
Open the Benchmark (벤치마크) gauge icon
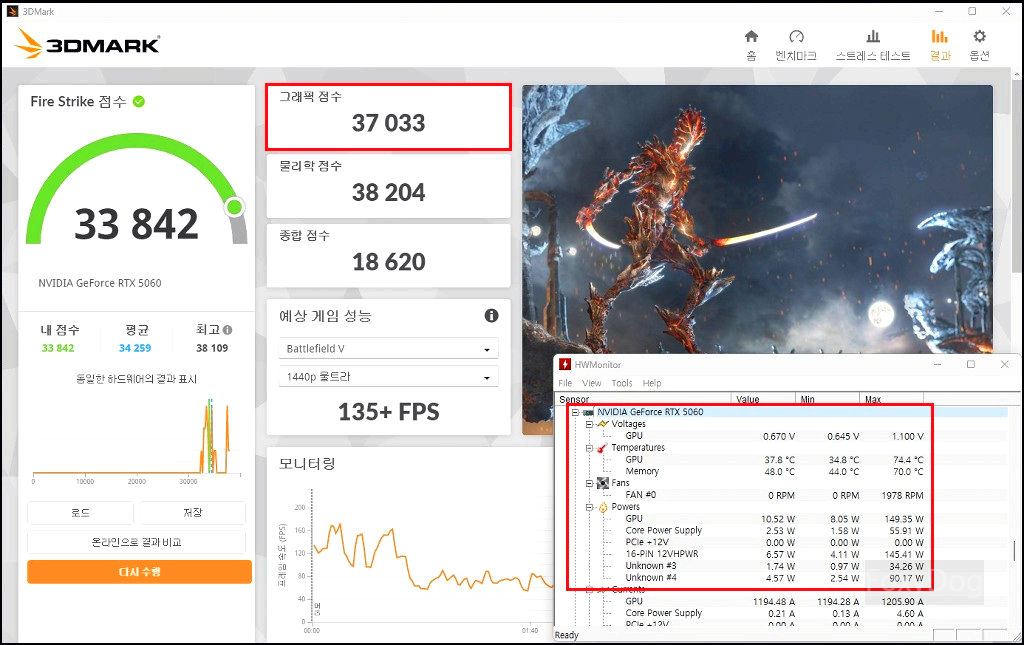(796, 37)
